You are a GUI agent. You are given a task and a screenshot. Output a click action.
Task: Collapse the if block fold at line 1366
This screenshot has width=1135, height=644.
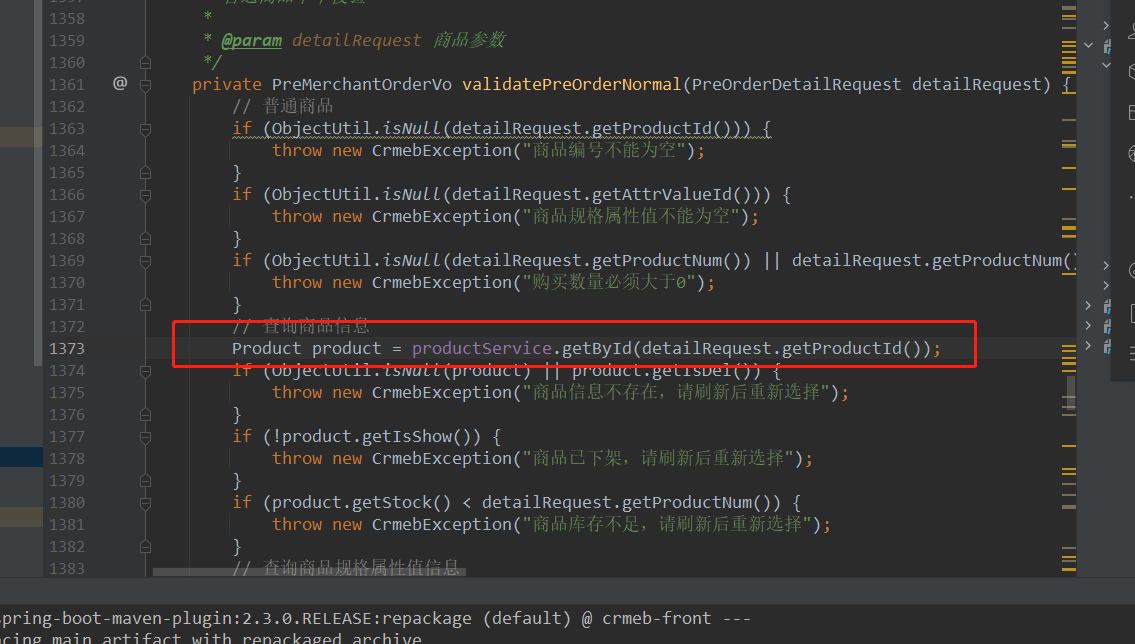click(145, 195)
